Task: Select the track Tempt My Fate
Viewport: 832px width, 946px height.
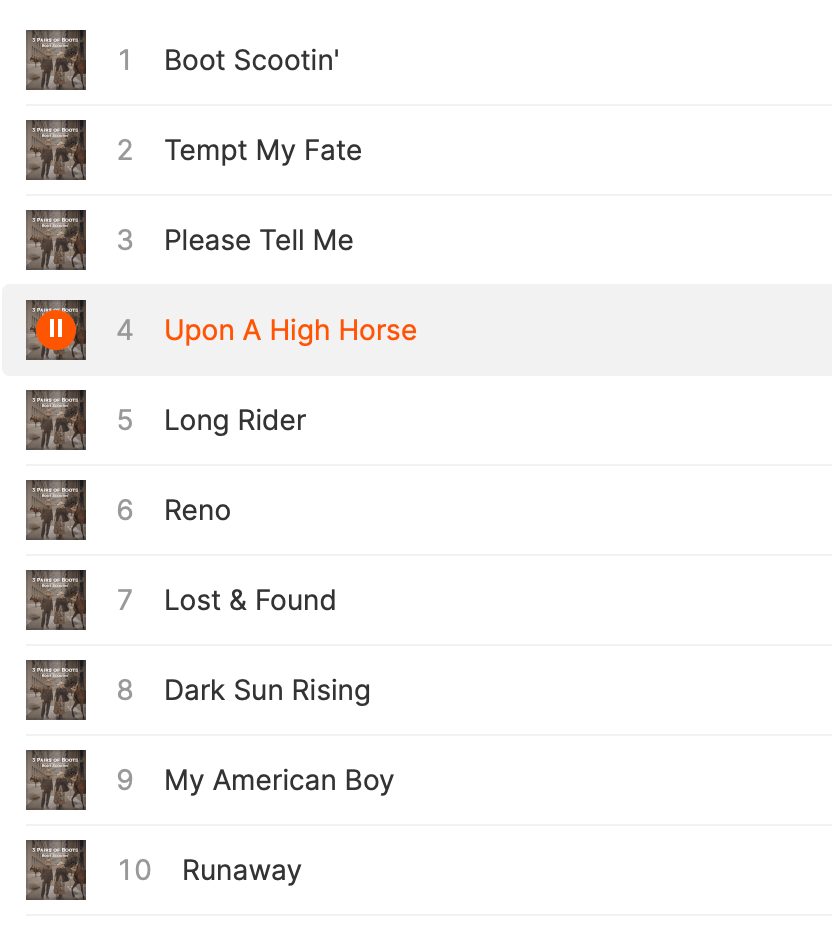Action: point(263,150)
